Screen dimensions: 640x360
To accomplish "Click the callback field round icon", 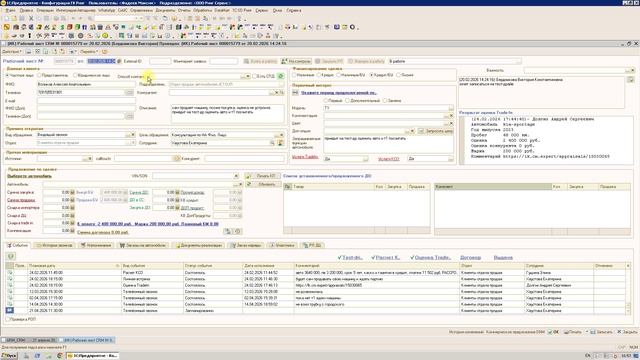I will (177, 158).
